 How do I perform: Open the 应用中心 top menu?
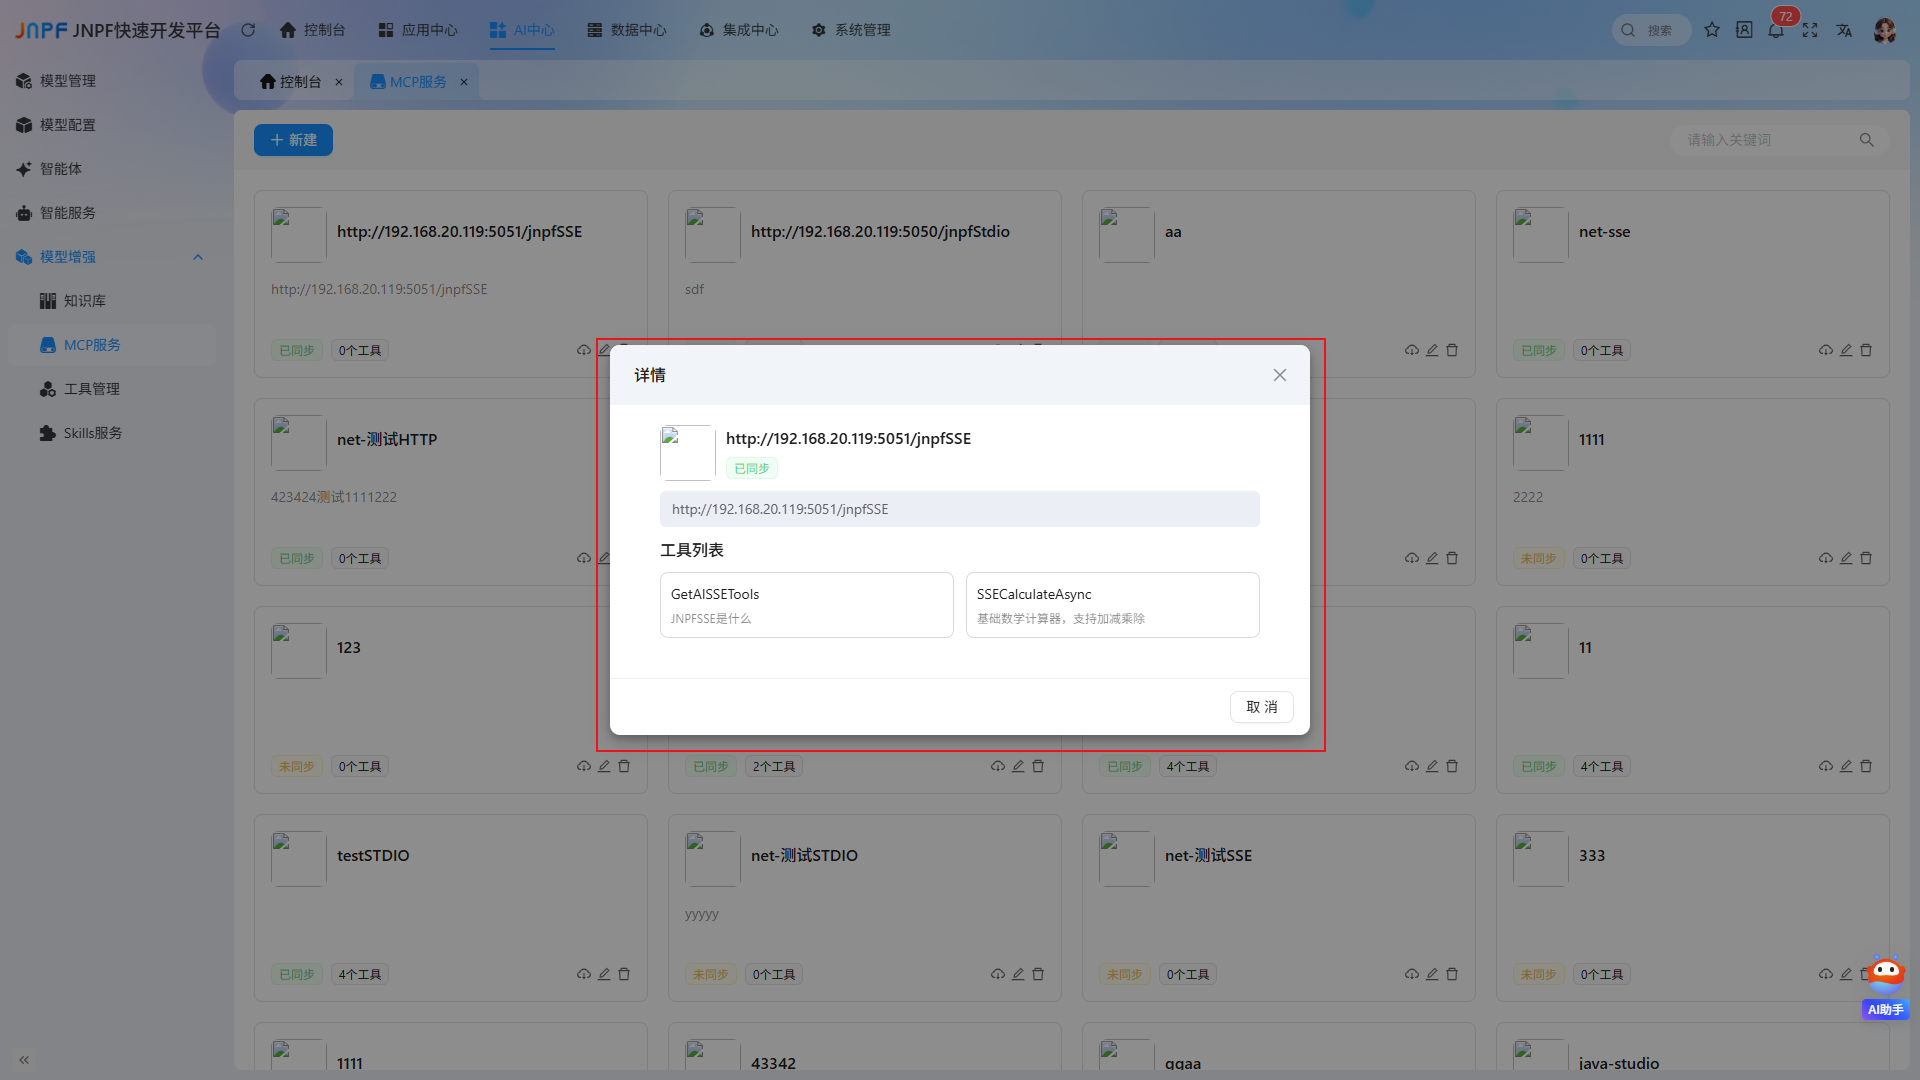pos(418,30)
